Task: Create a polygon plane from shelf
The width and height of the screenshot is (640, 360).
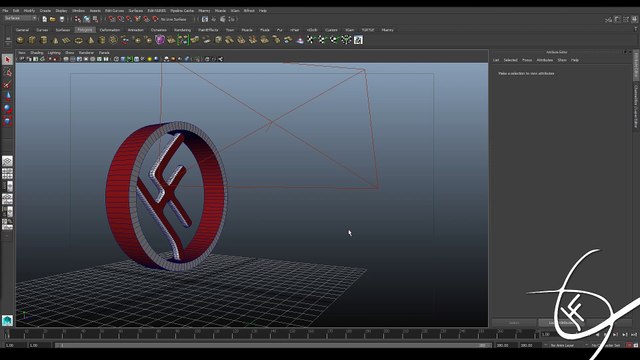Action: pyautogui.click(x=67, y=40)
